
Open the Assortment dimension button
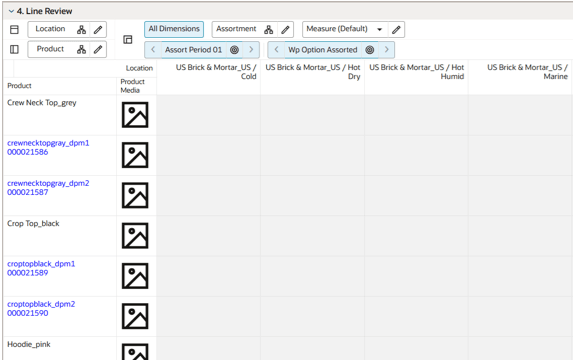[x=236, y=29]
